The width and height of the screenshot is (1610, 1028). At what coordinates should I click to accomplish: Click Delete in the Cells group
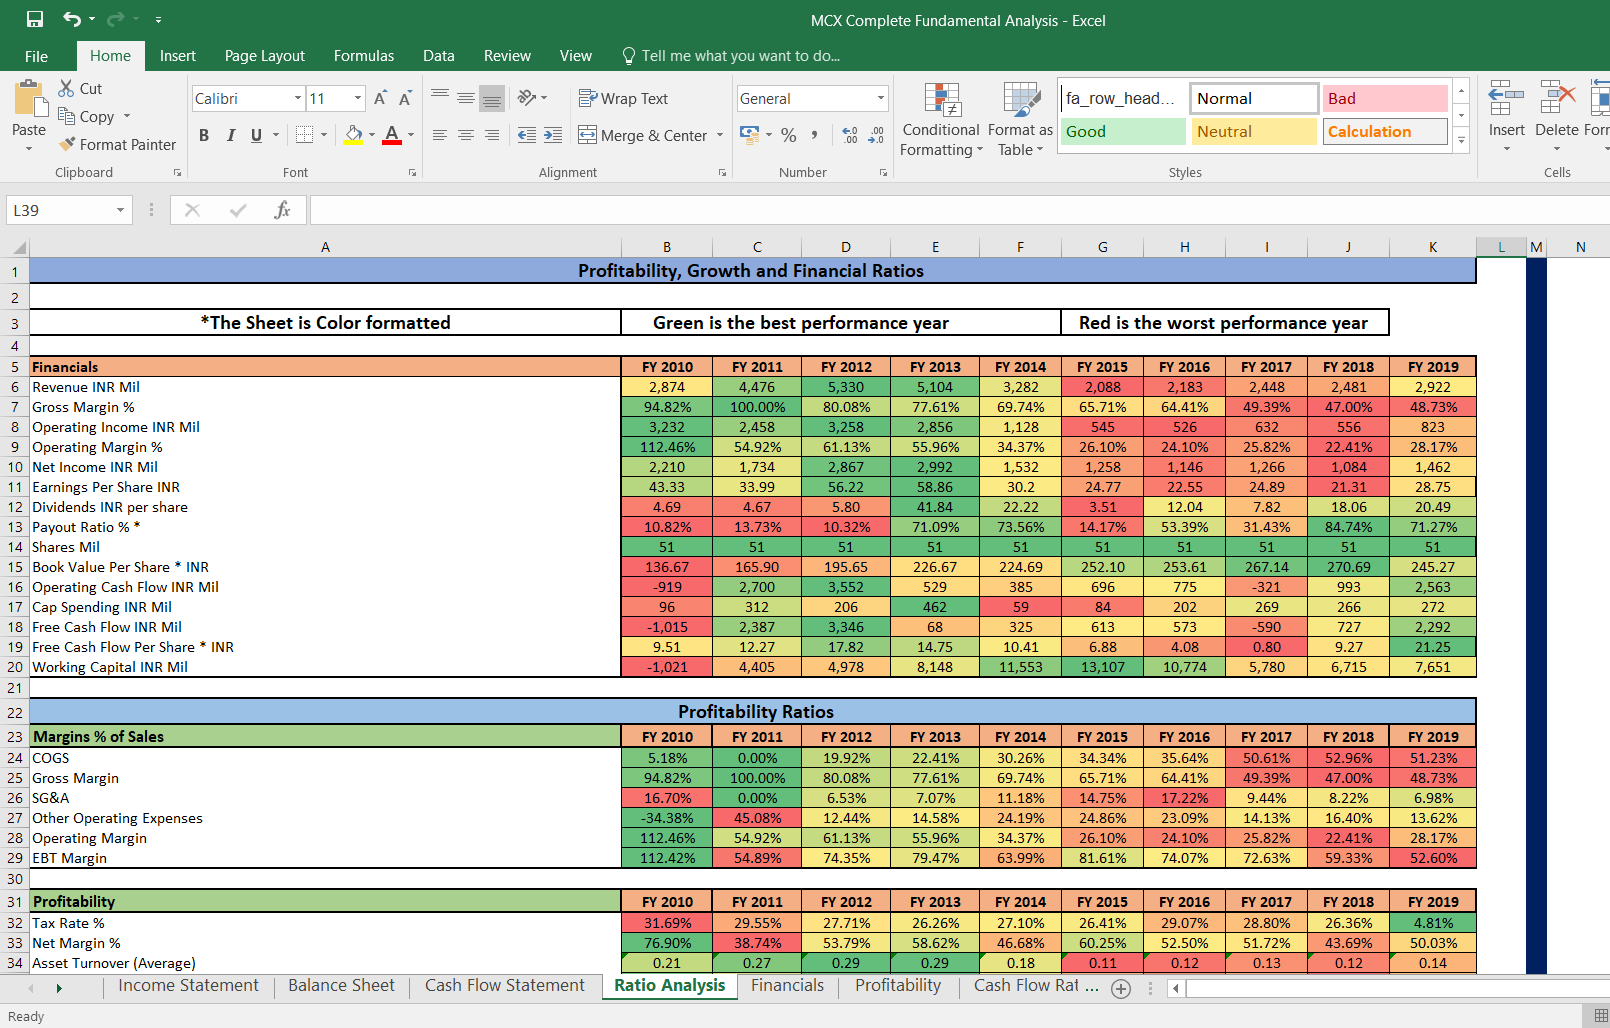1556,116
